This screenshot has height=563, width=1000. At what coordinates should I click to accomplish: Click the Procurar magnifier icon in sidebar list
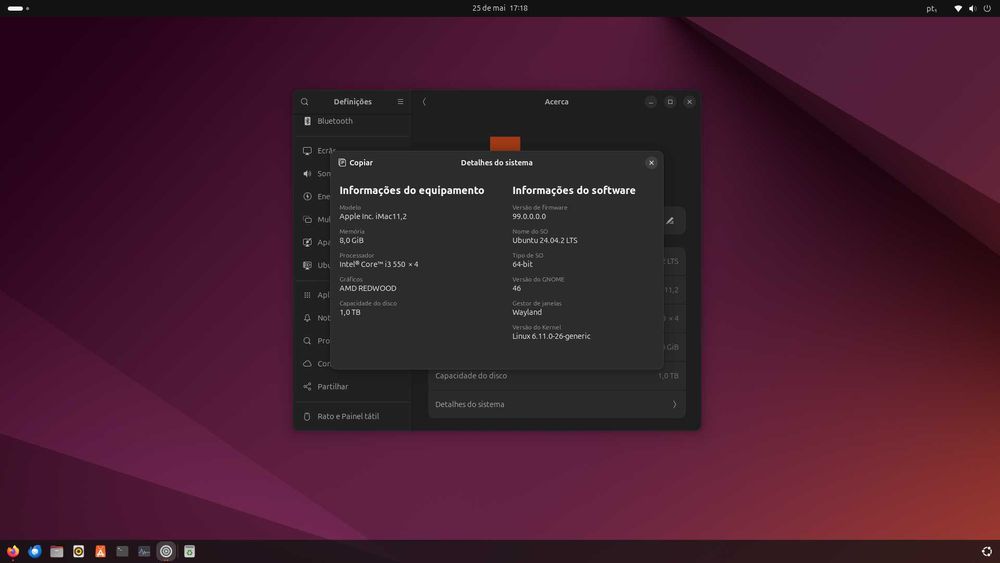click(307, 341)
